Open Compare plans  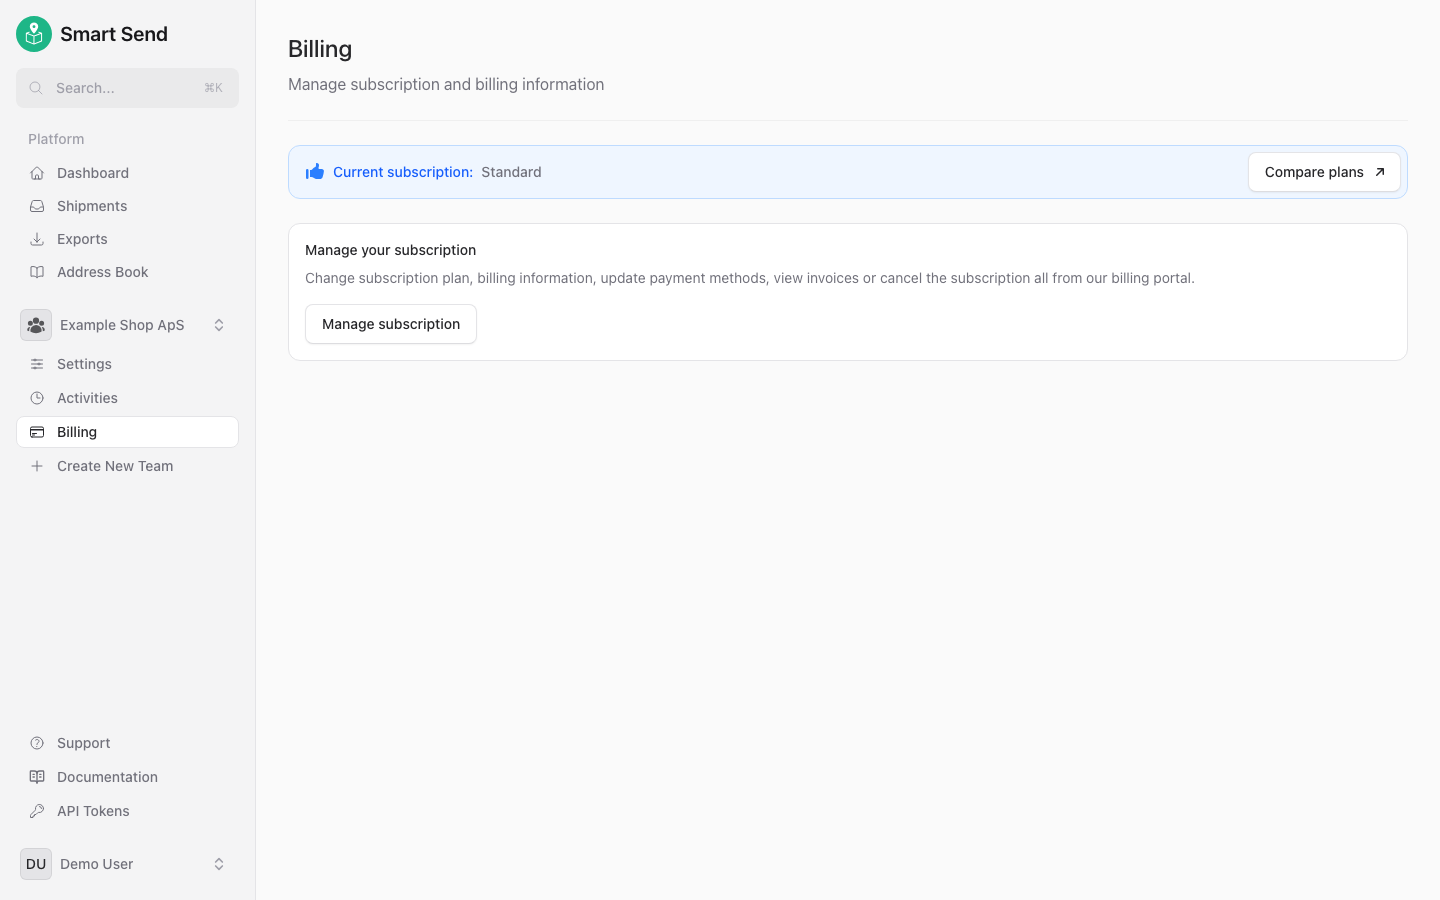[x=1323, y=172]
